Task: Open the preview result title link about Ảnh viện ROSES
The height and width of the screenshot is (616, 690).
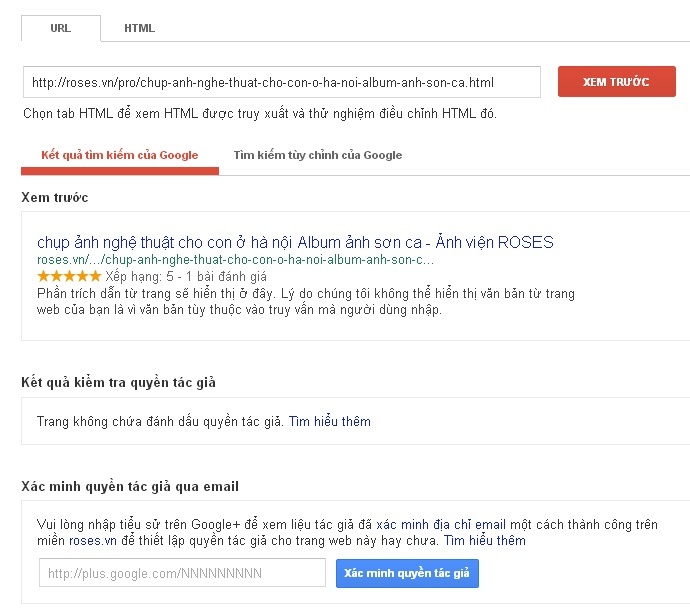Action: [295, 242]
